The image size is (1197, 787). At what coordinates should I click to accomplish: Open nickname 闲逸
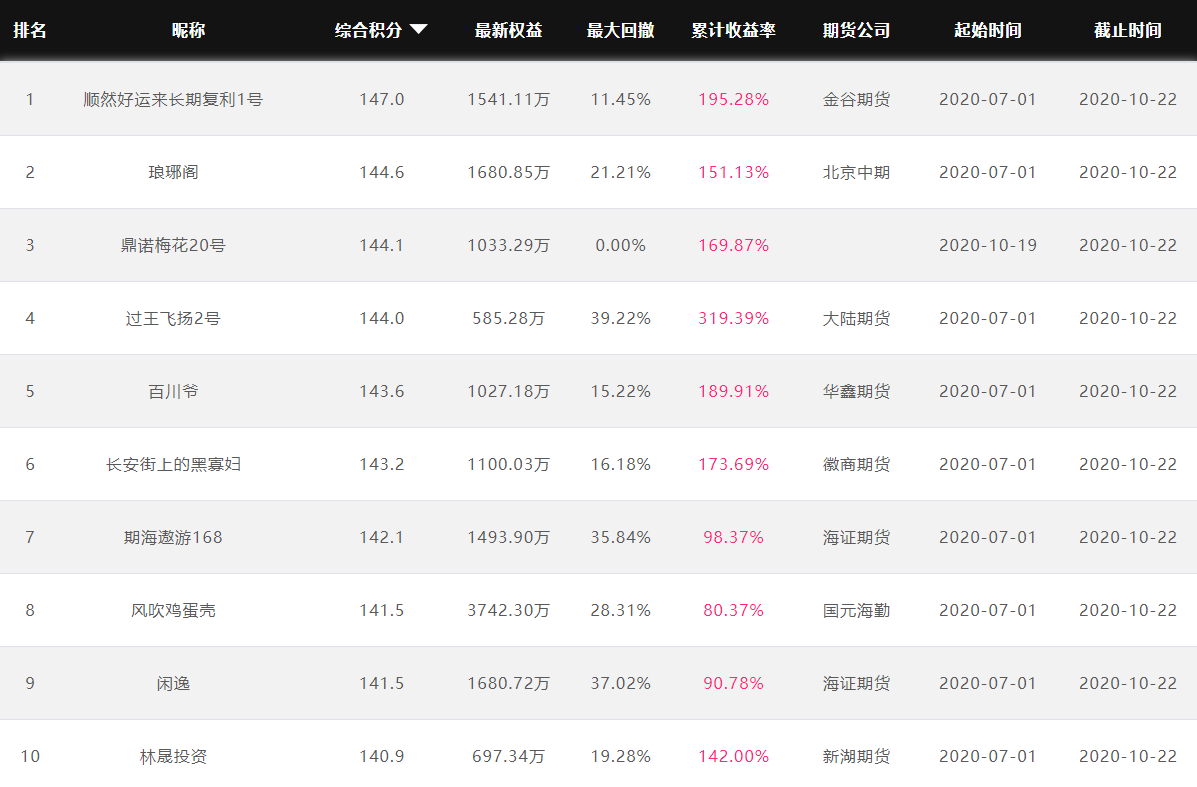coord(173,683)
